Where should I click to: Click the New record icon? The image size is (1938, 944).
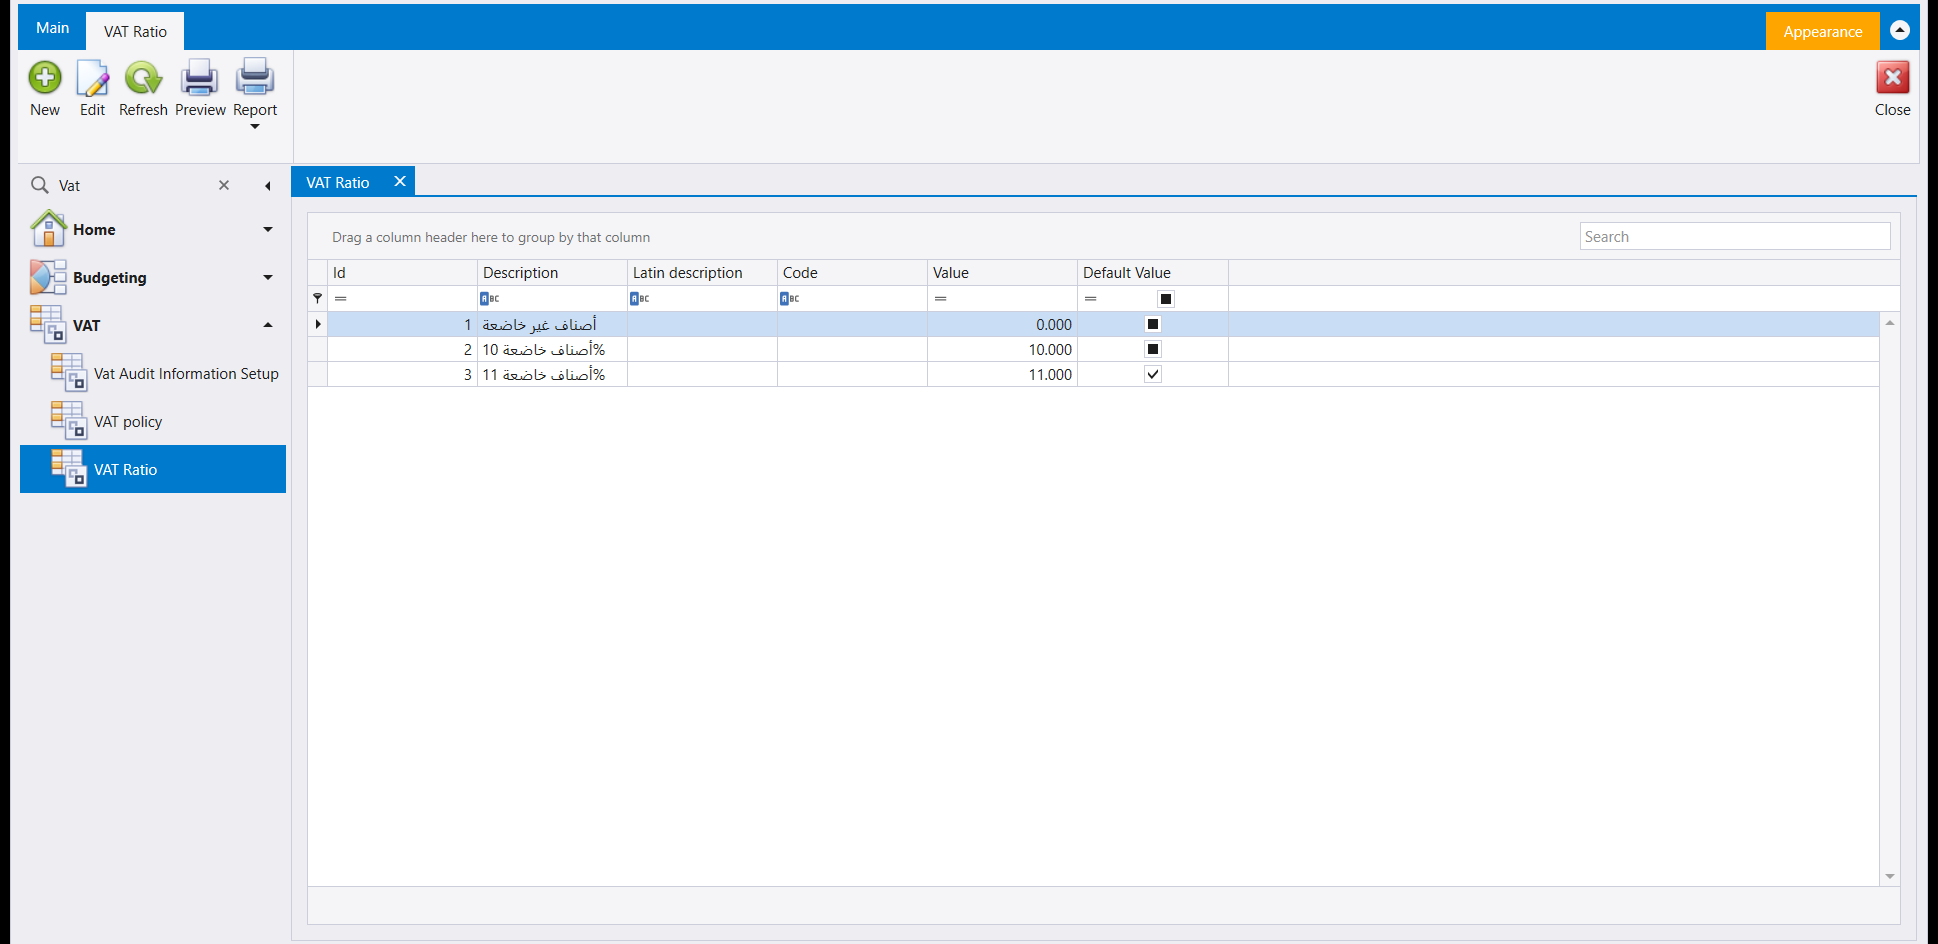[x=45, y=78]
